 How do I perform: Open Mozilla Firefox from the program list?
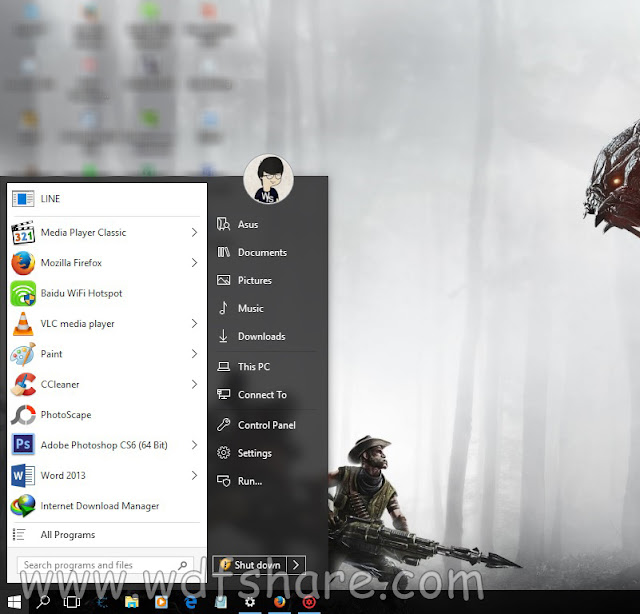click(x=107, y=263)
